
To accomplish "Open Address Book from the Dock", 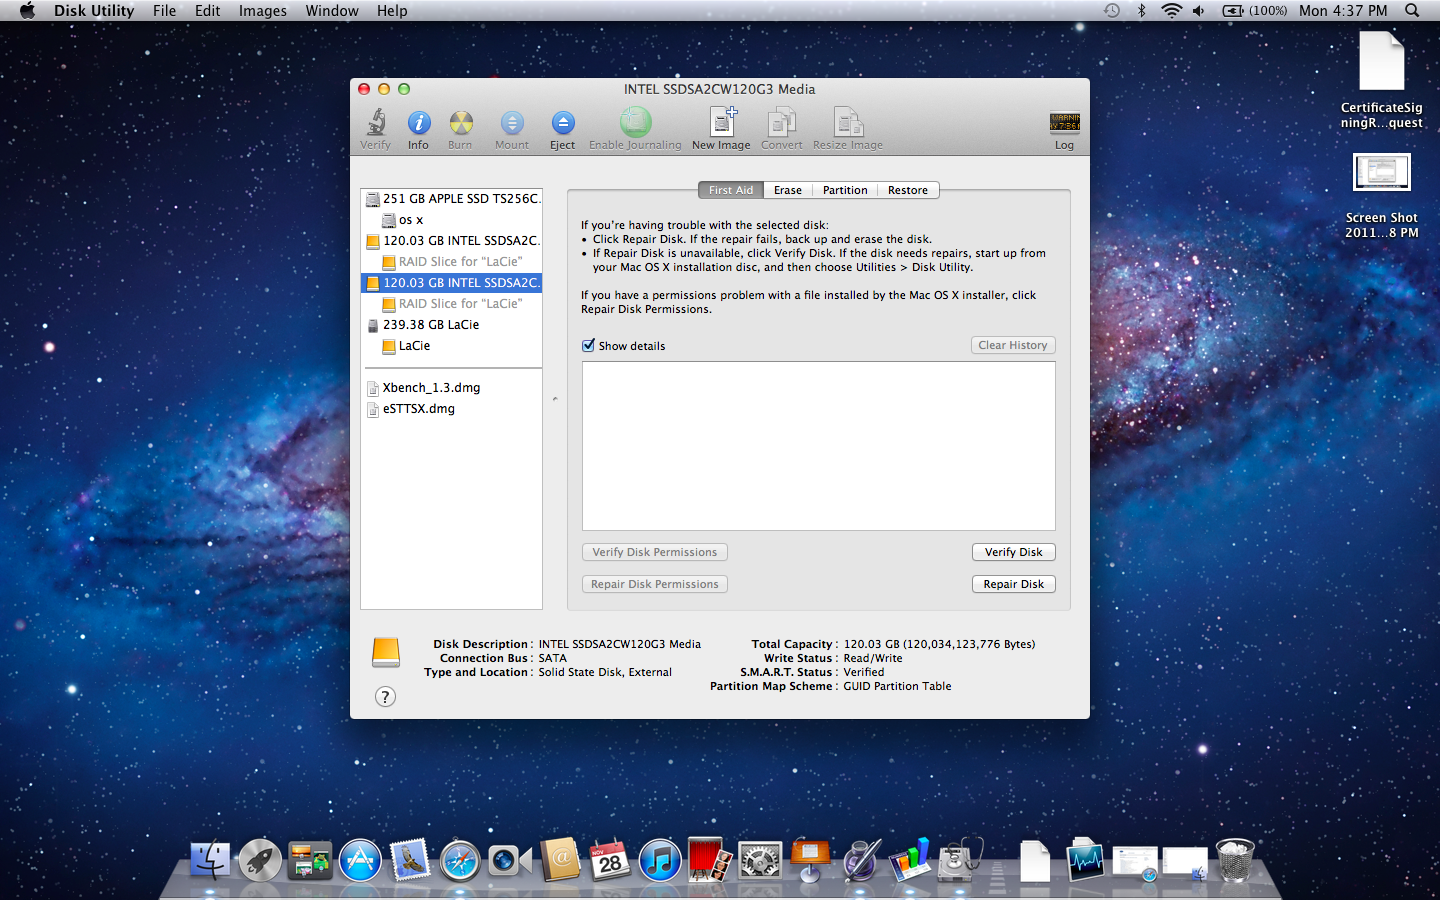I will click(x=560, y=859).
